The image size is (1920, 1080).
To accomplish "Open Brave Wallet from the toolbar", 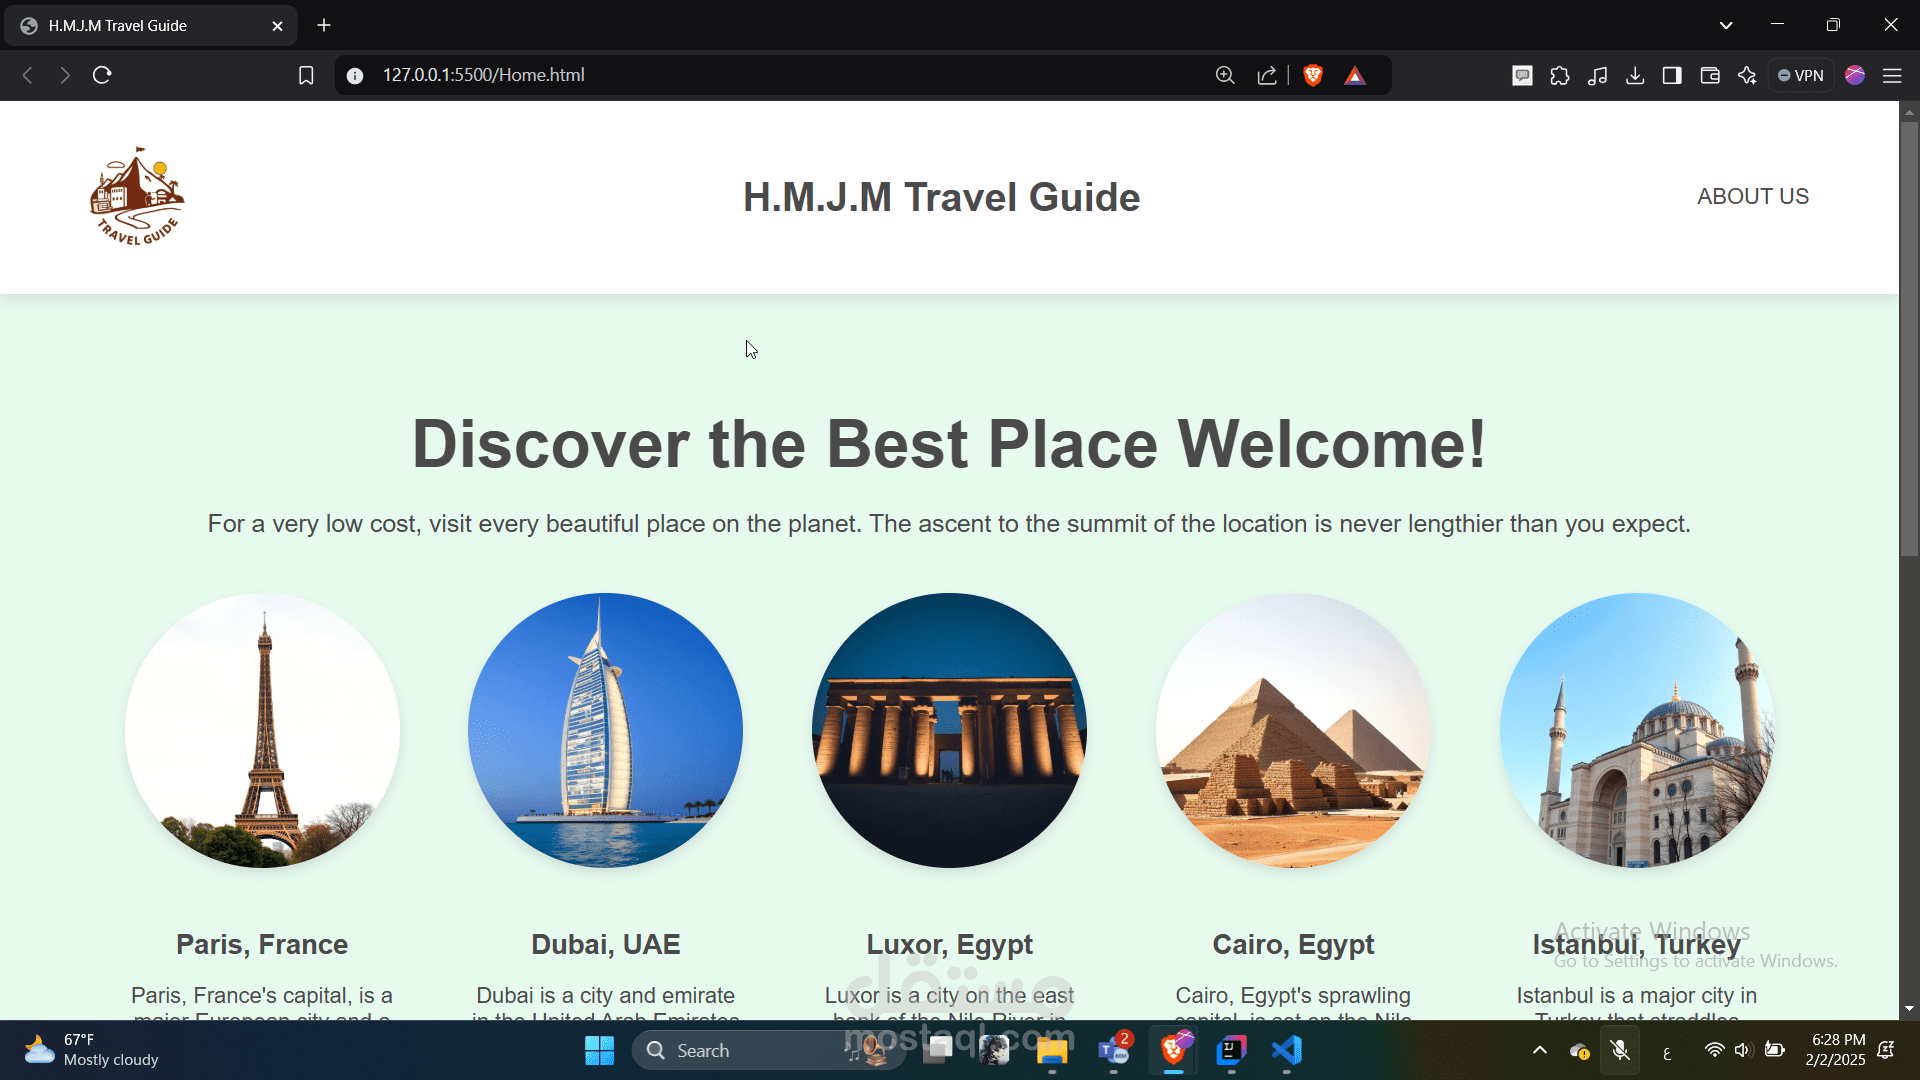I will pyautogui.click(x=1710, y=75).
